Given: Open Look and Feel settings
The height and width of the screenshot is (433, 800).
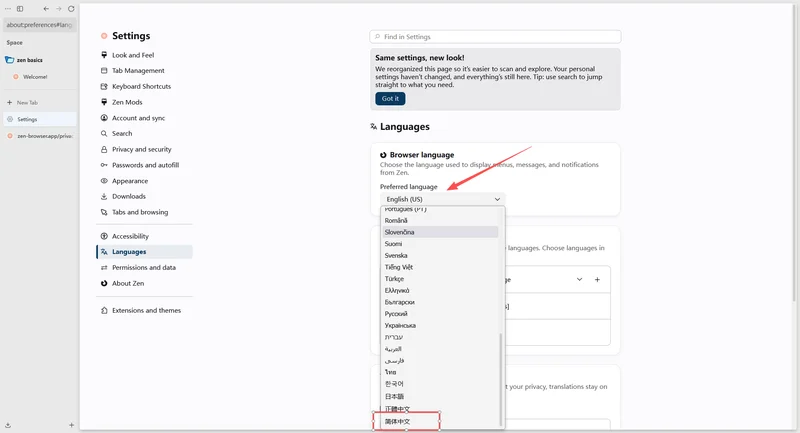Looking at the screenshot, I should click(x=133, y=55).
